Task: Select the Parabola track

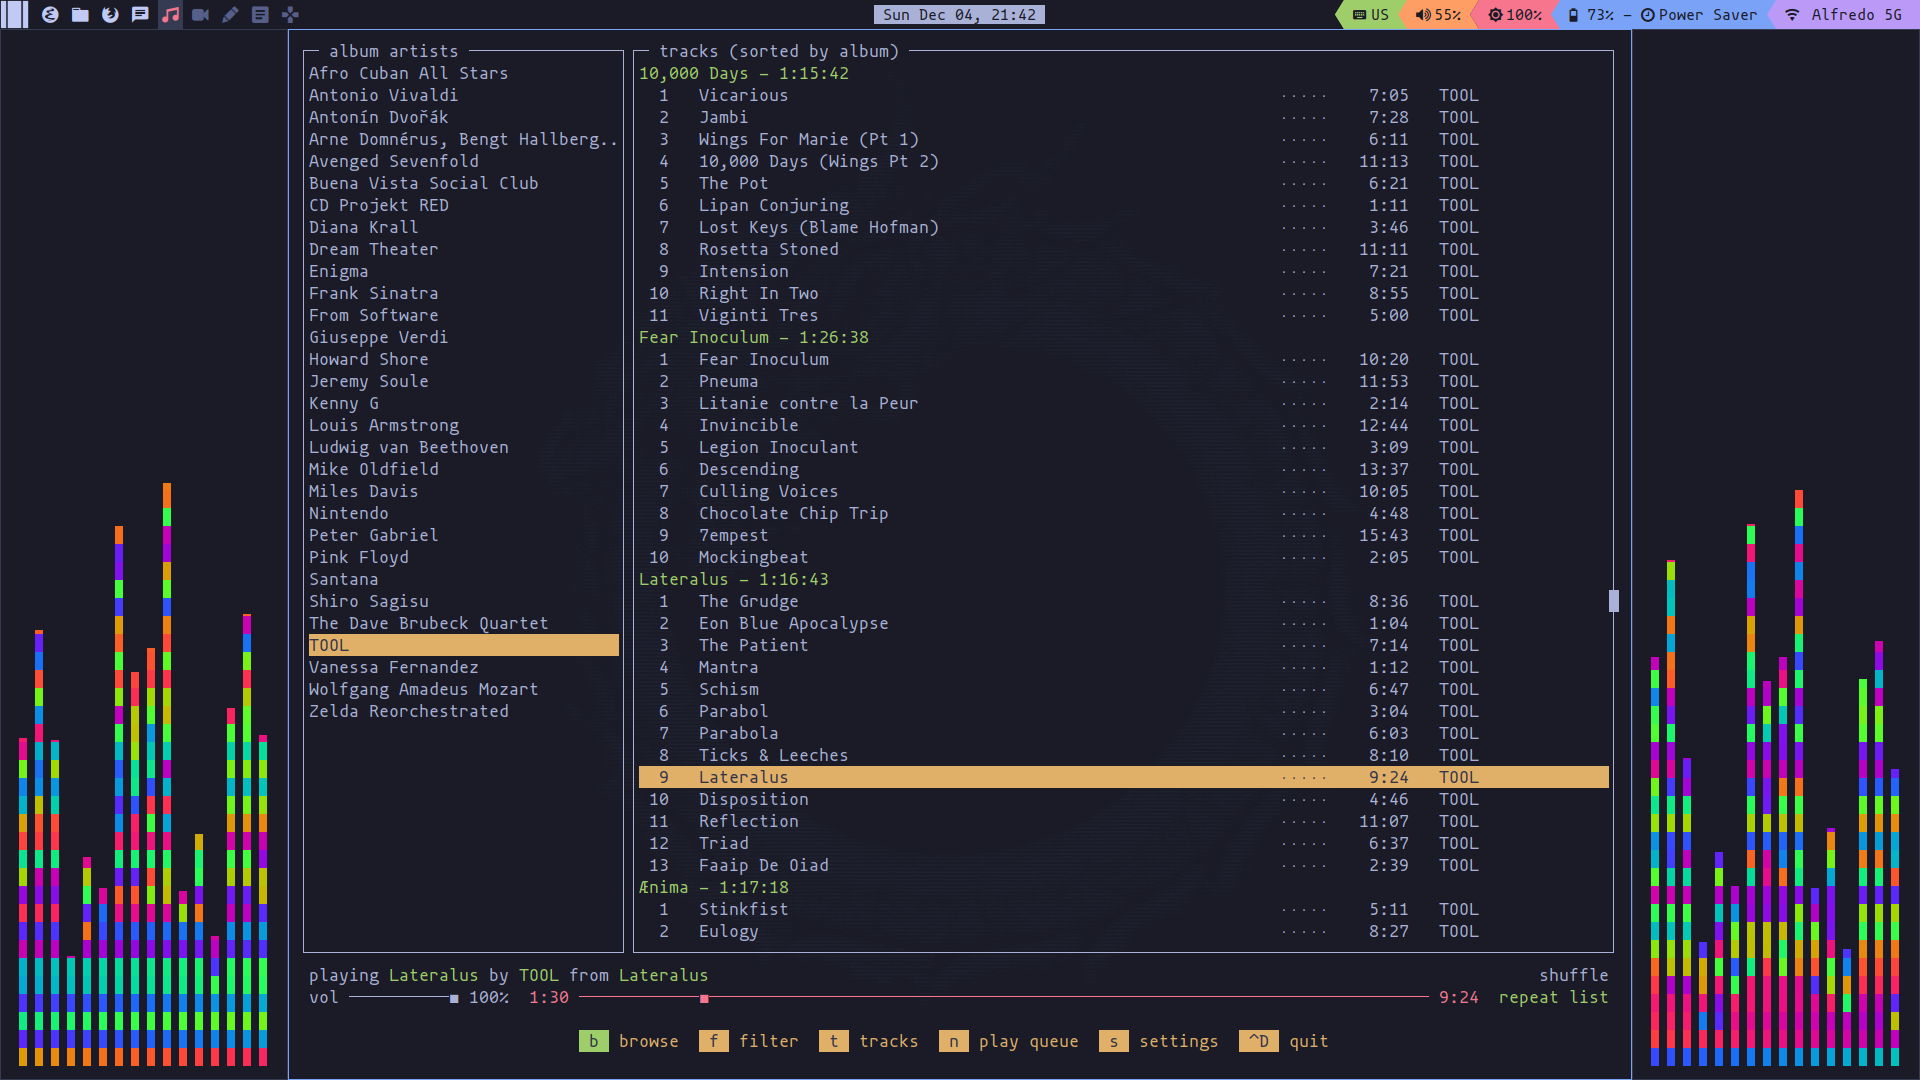Action: coord(1123,733)
